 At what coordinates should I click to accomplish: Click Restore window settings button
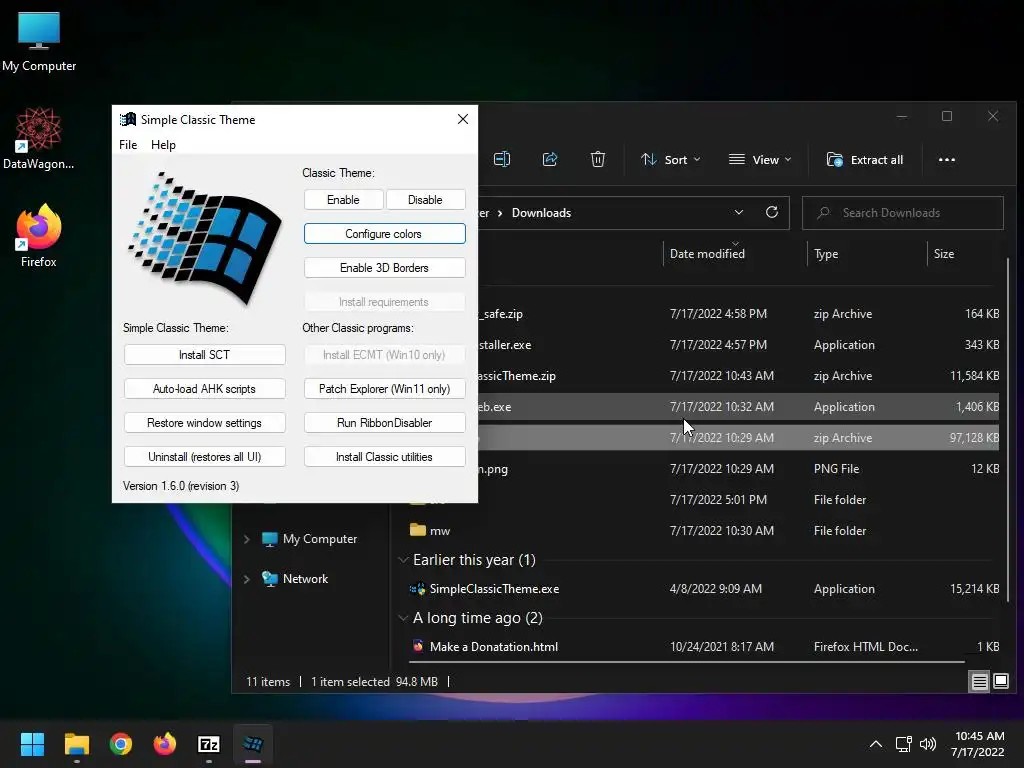(x=204, y=422)
